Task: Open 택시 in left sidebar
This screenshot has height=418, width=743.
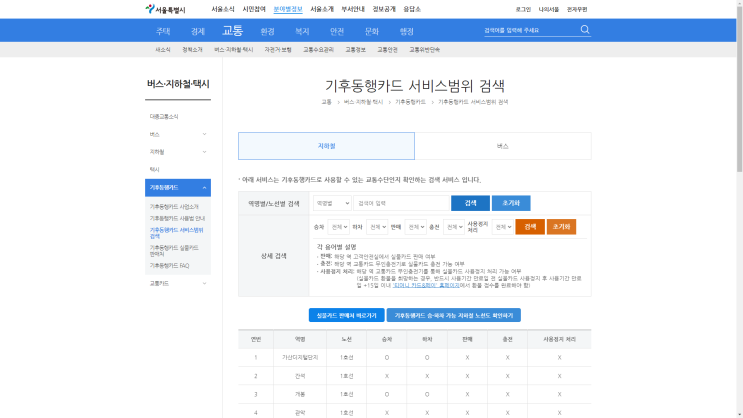Action: tap(154, 169)
